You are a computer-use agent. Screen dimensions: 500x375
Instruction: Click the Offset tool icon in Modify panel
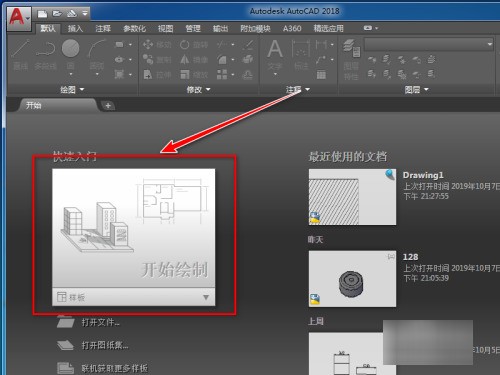pyautogui.click(x=248, y=75)
